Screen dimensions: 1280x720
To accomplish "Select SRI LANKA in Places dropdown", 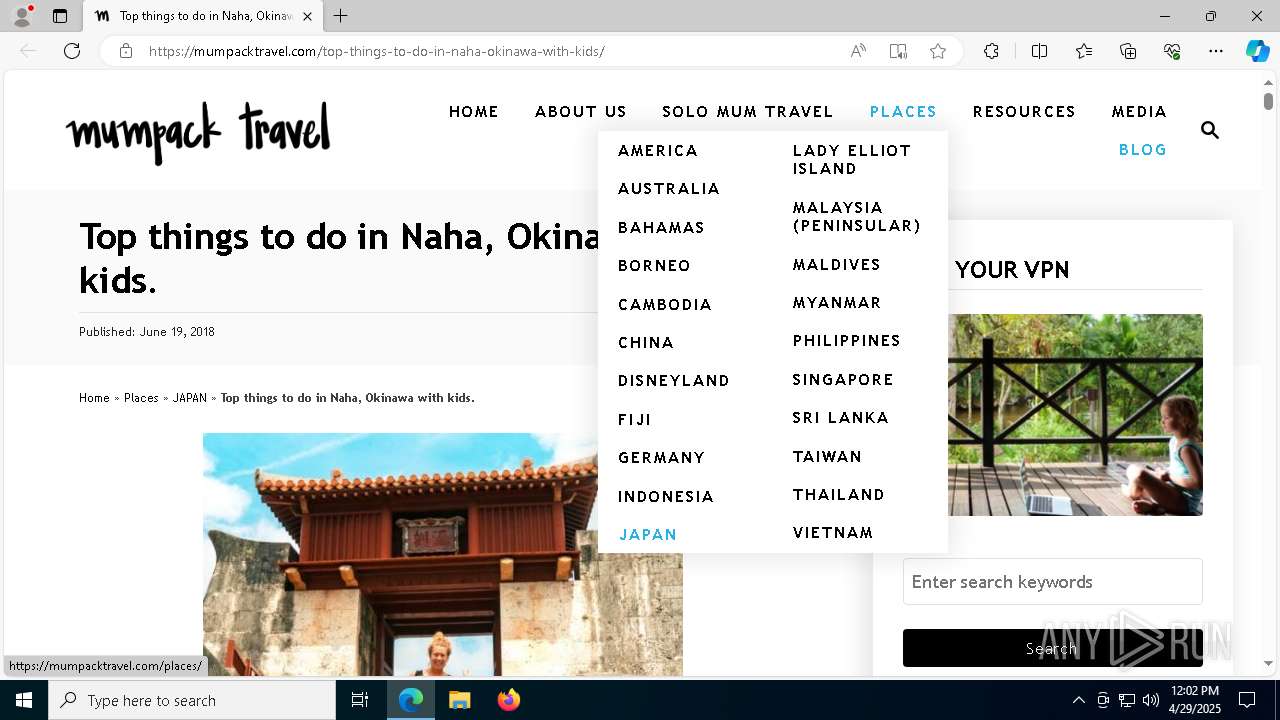I will click(x=841, y=418).
